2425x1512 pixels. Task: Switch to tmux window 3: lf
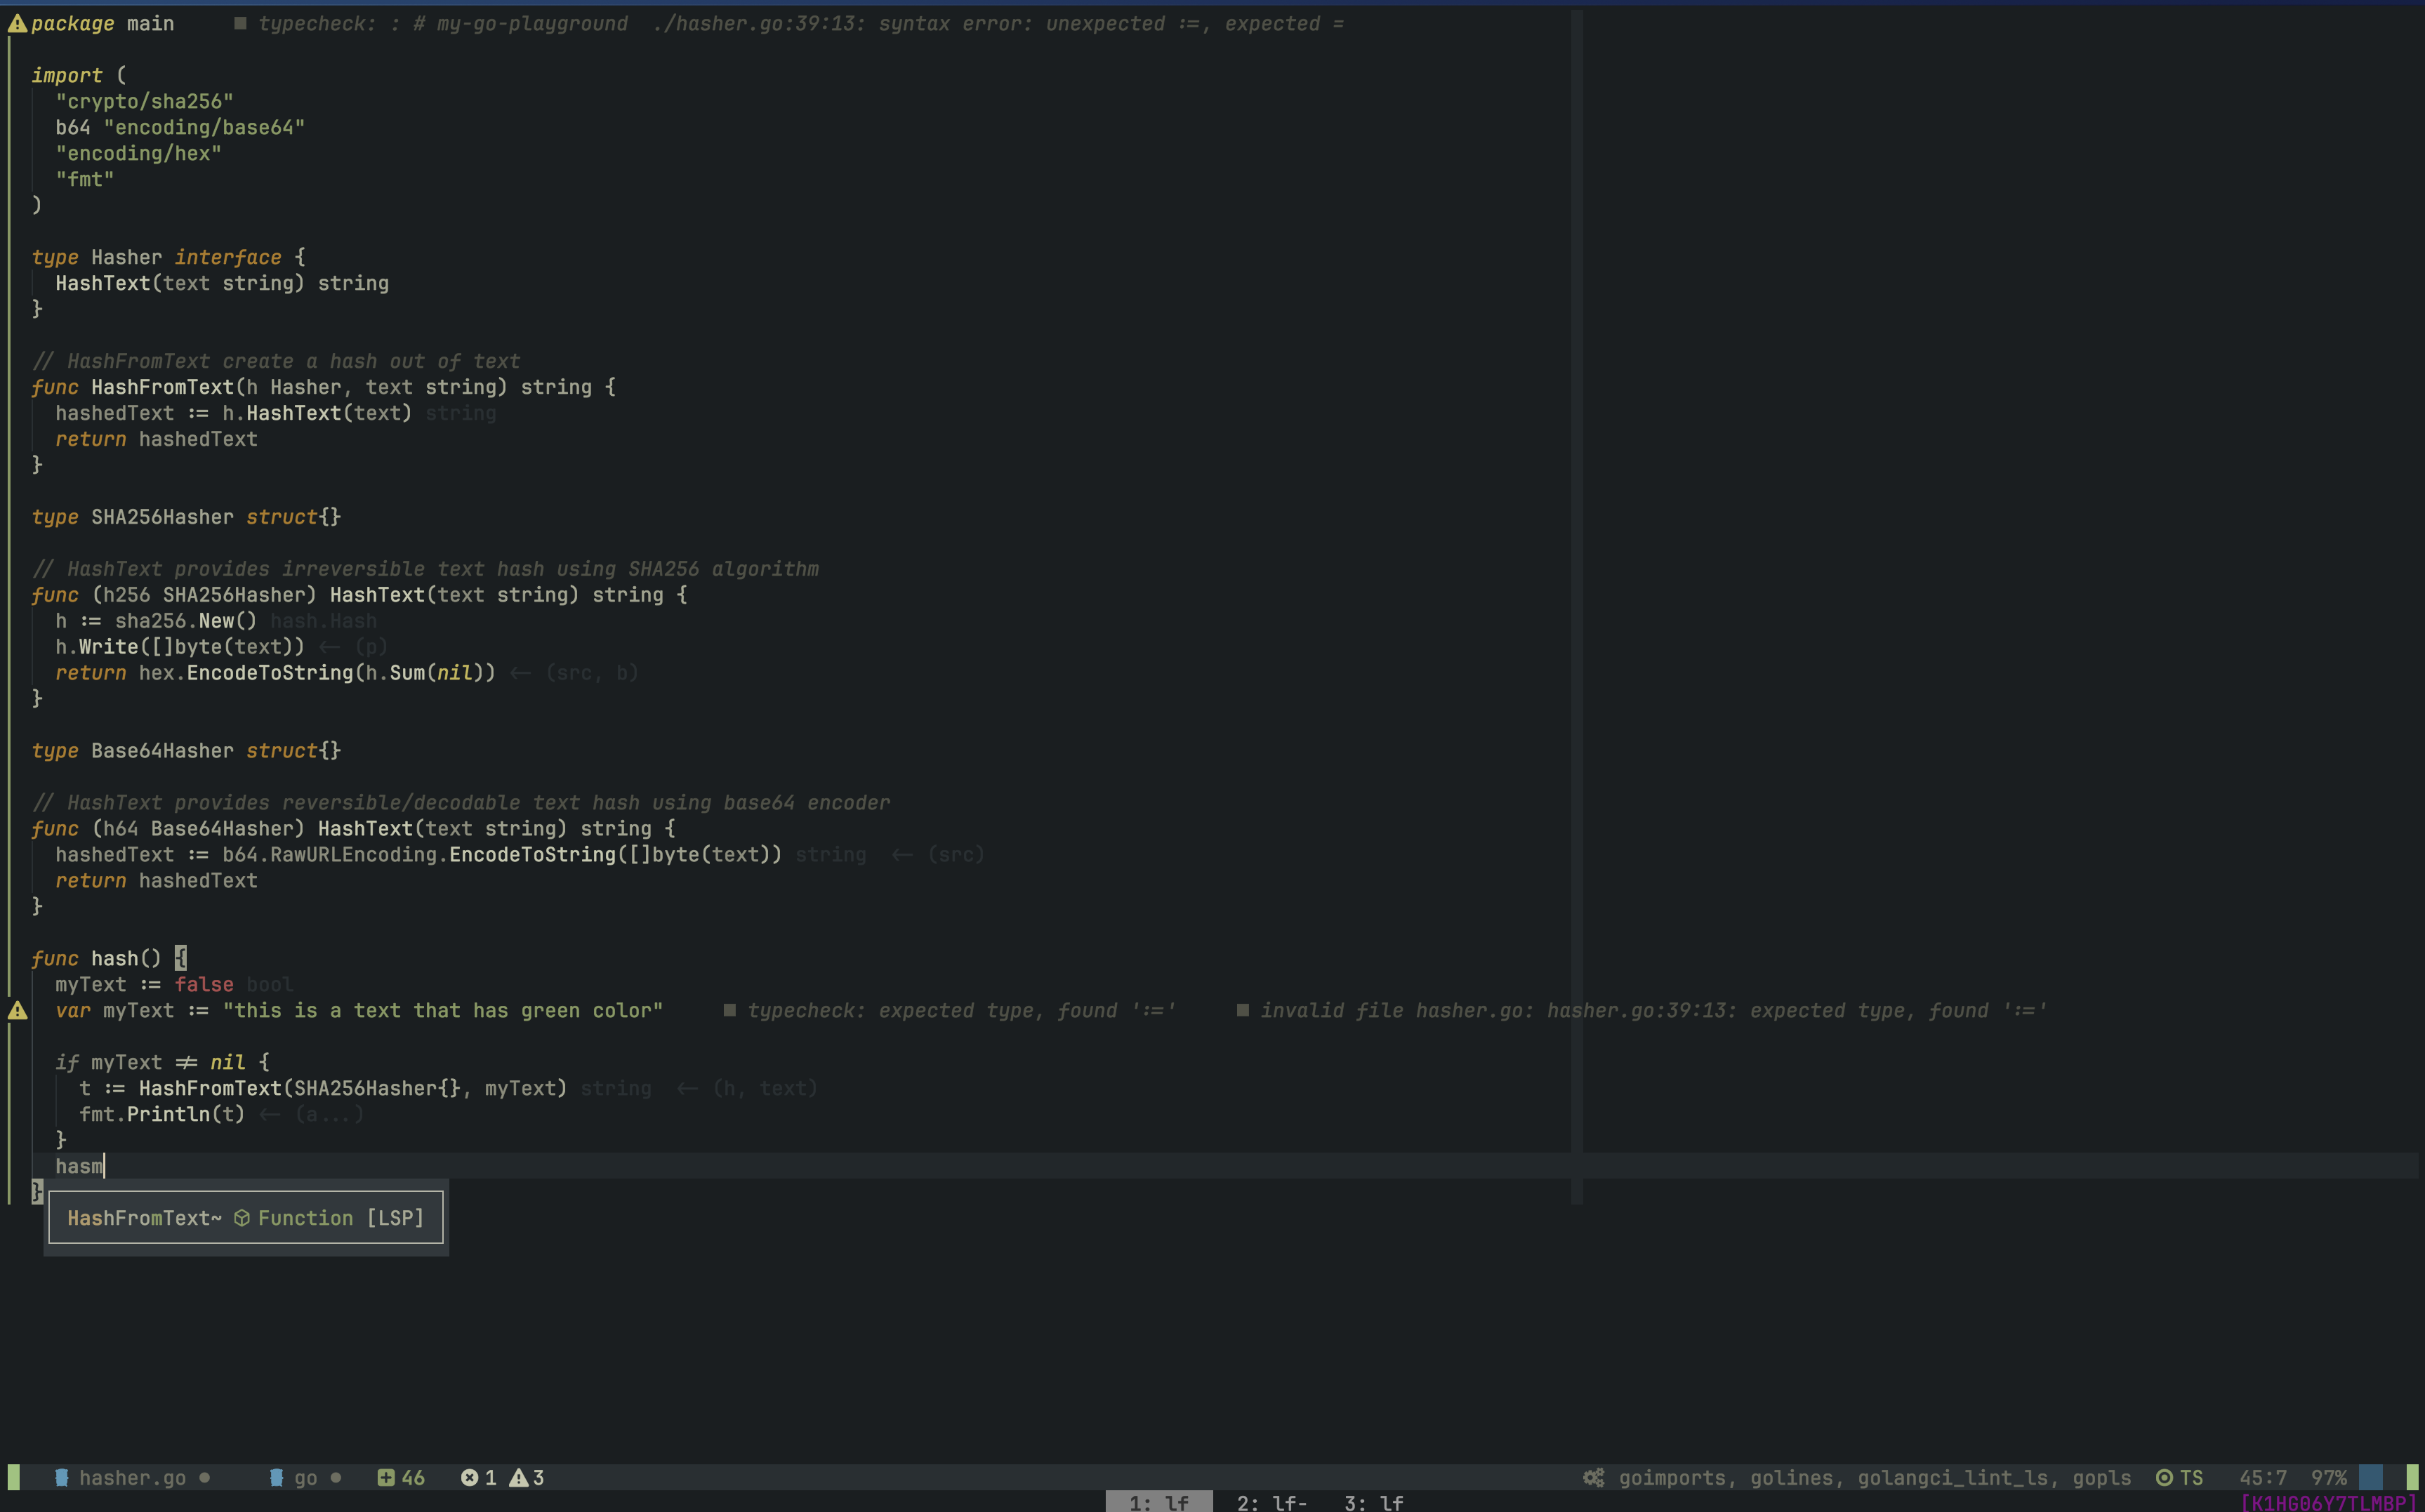(x=1373, y=1502)
